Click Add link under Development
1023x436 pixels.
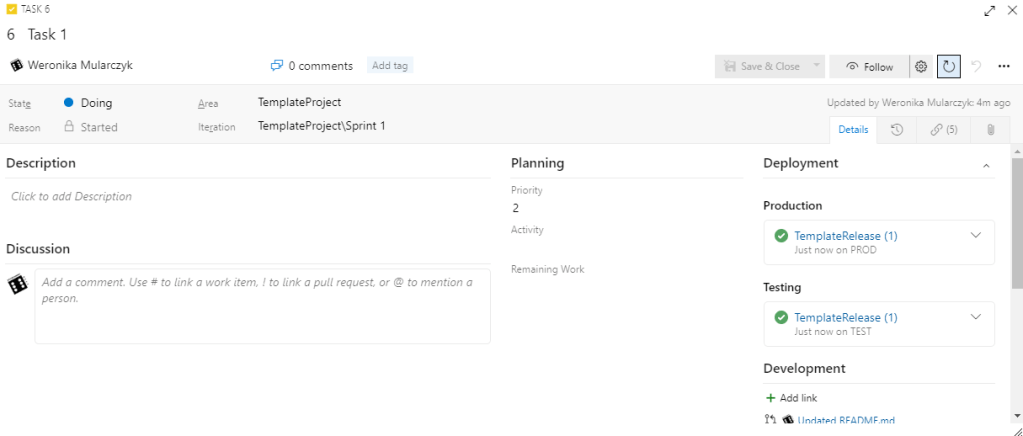pyautogui.click(x=791, y=398)
